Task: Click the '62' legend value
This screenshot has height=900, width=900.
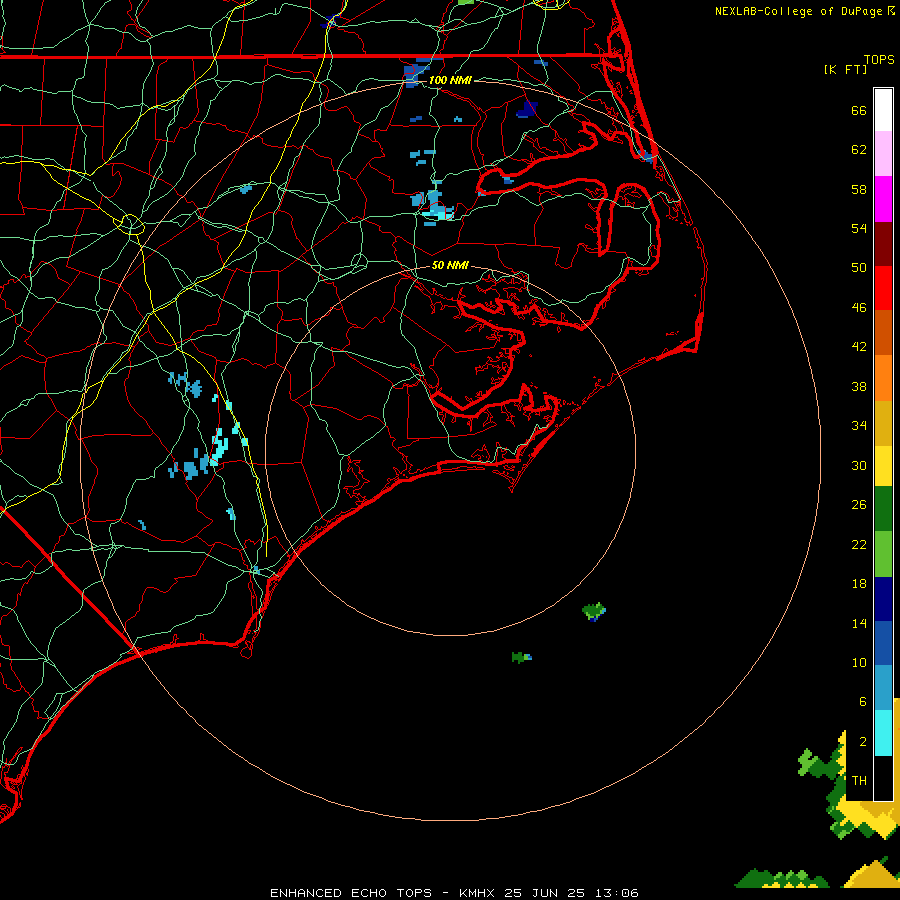Action: (859, 150)
